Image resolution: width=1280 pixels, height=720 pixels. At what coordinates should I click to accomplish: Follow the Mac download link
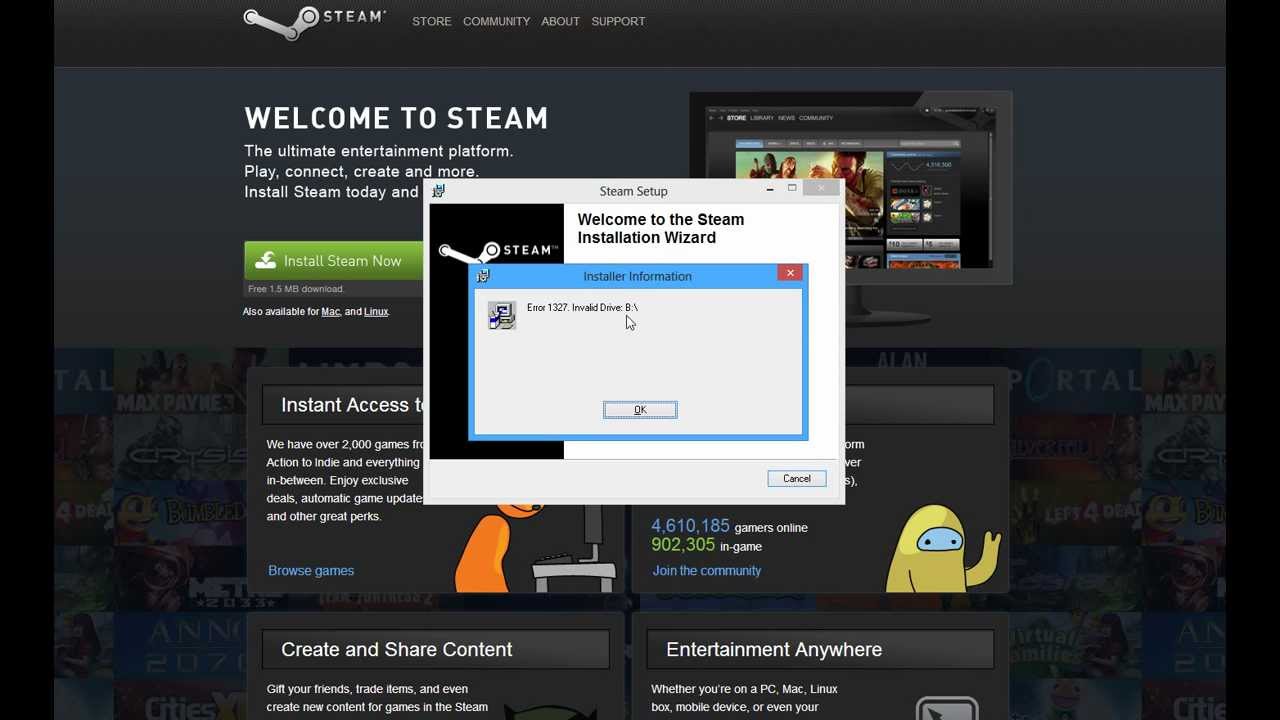[330, 312]
